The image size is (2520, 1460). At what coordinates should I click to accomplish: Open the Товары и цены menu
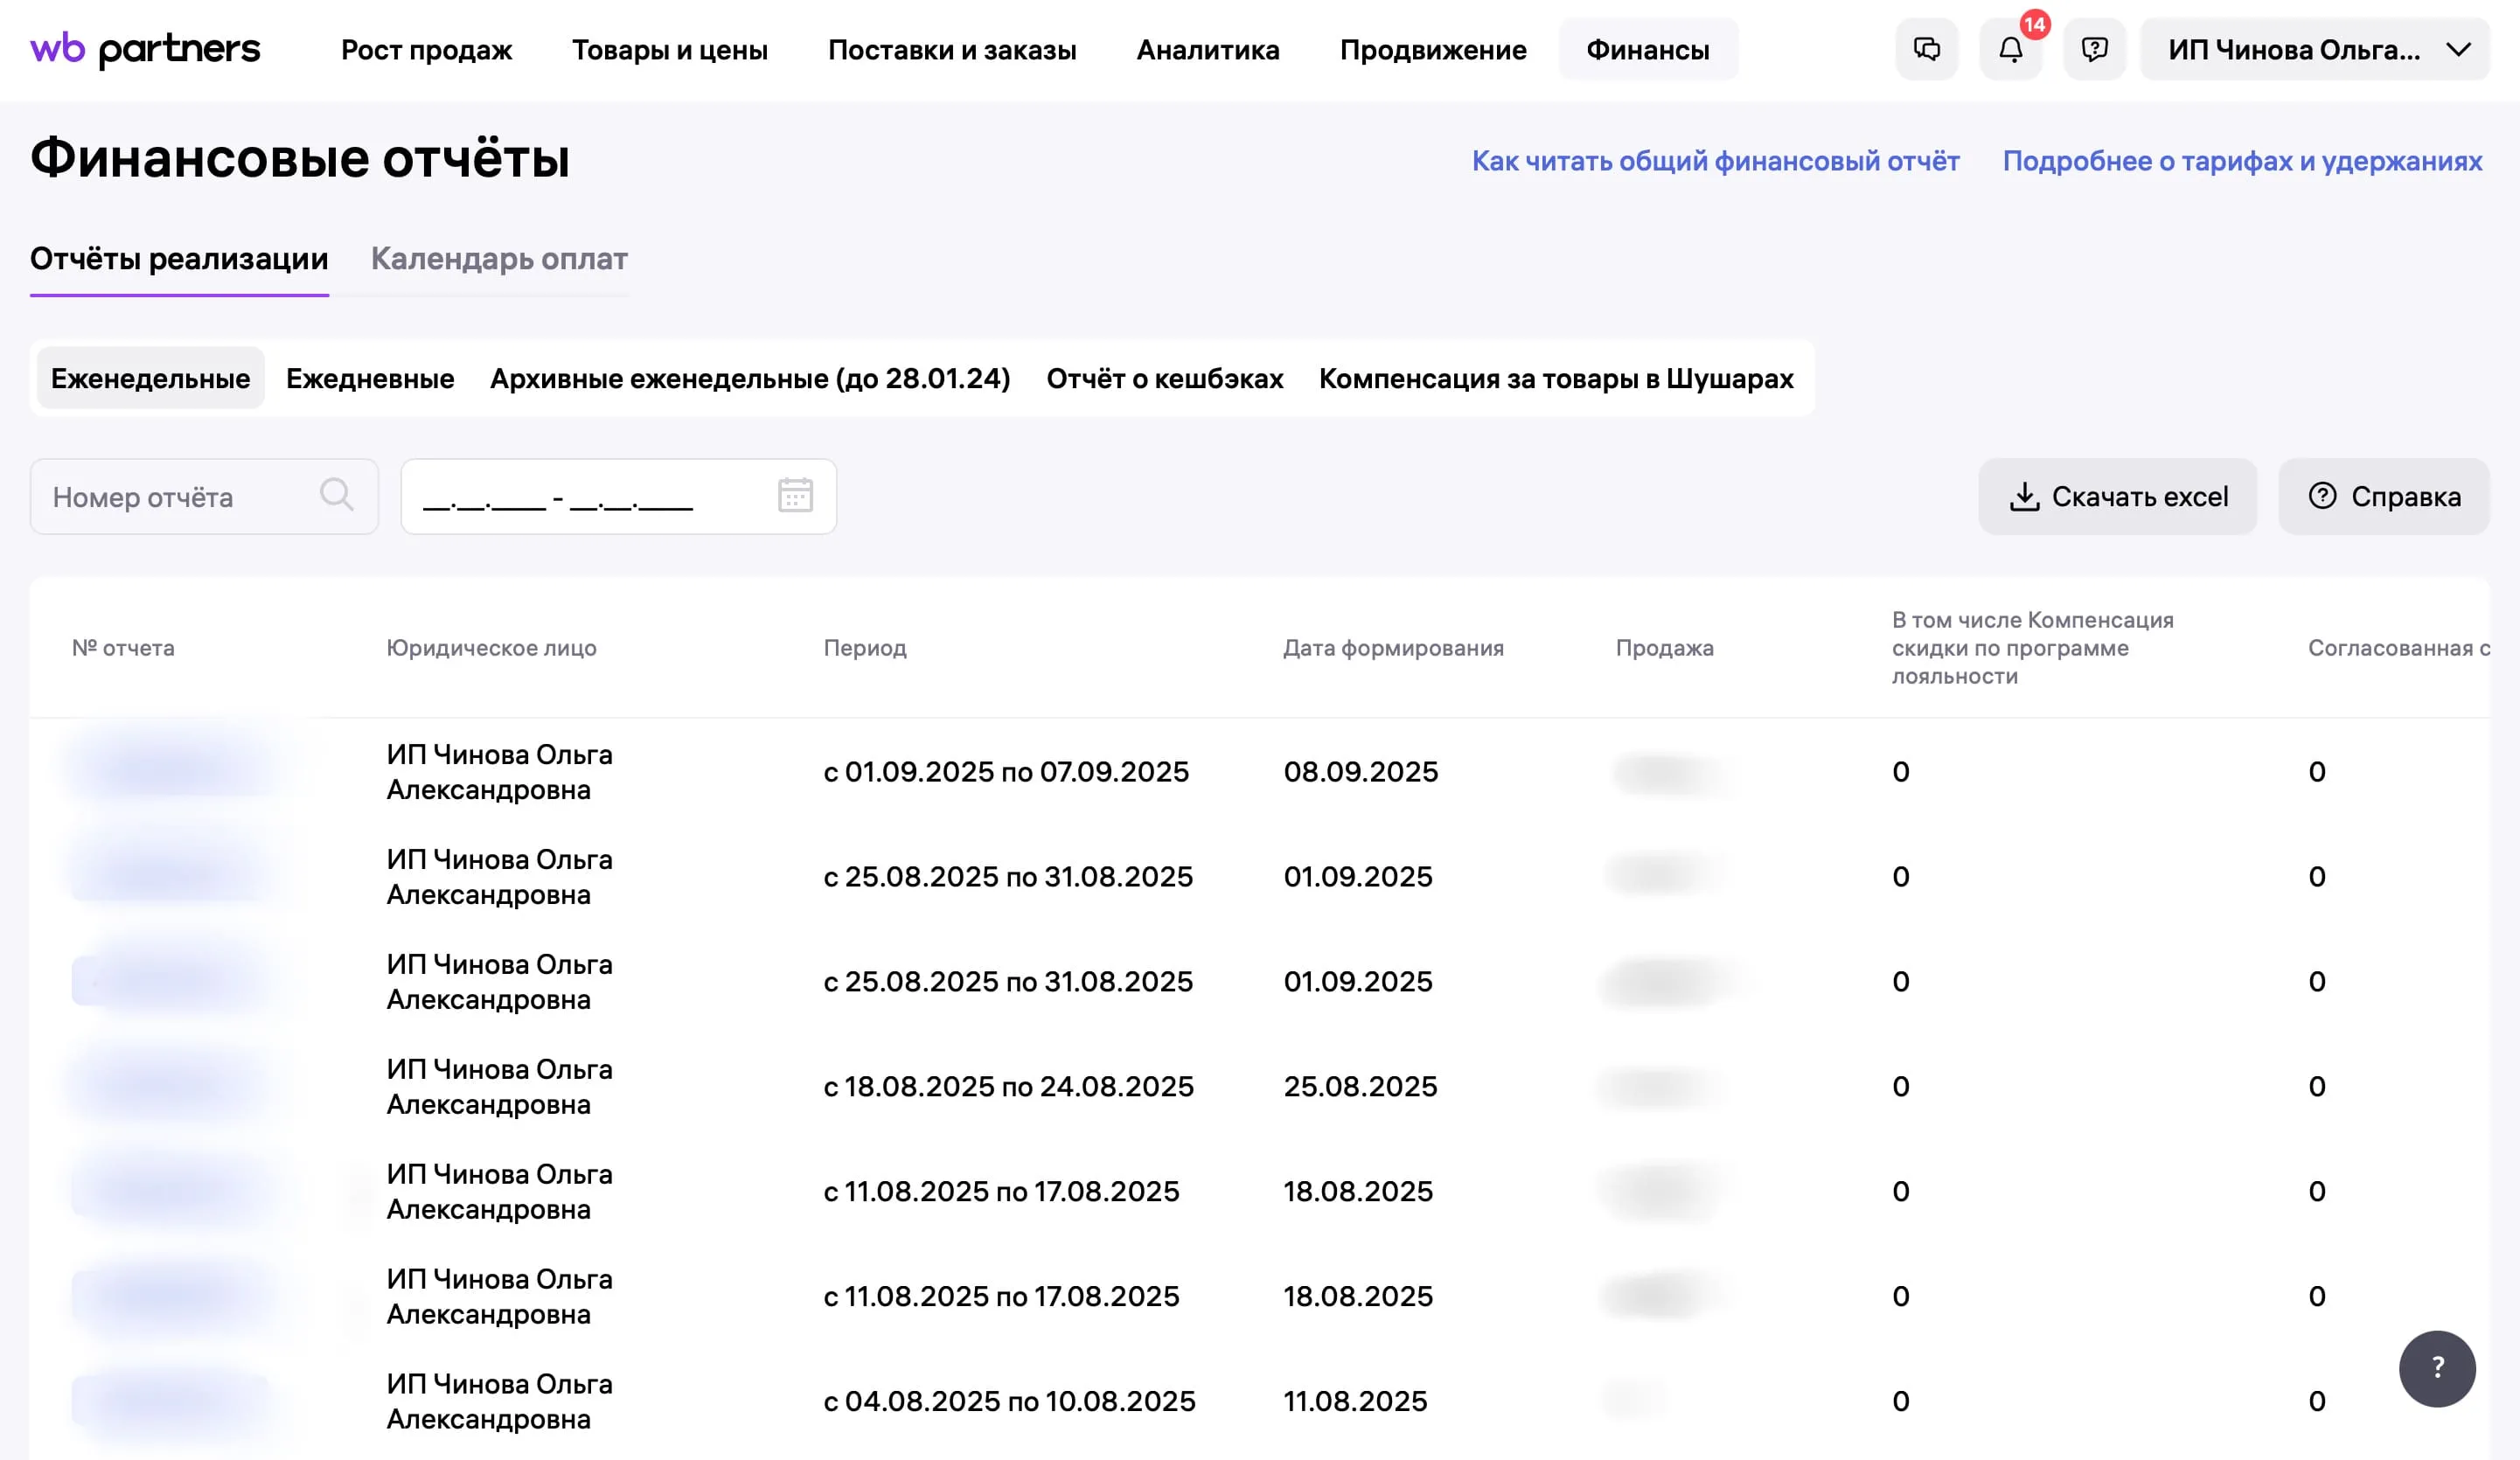click(x=669, y=49)
